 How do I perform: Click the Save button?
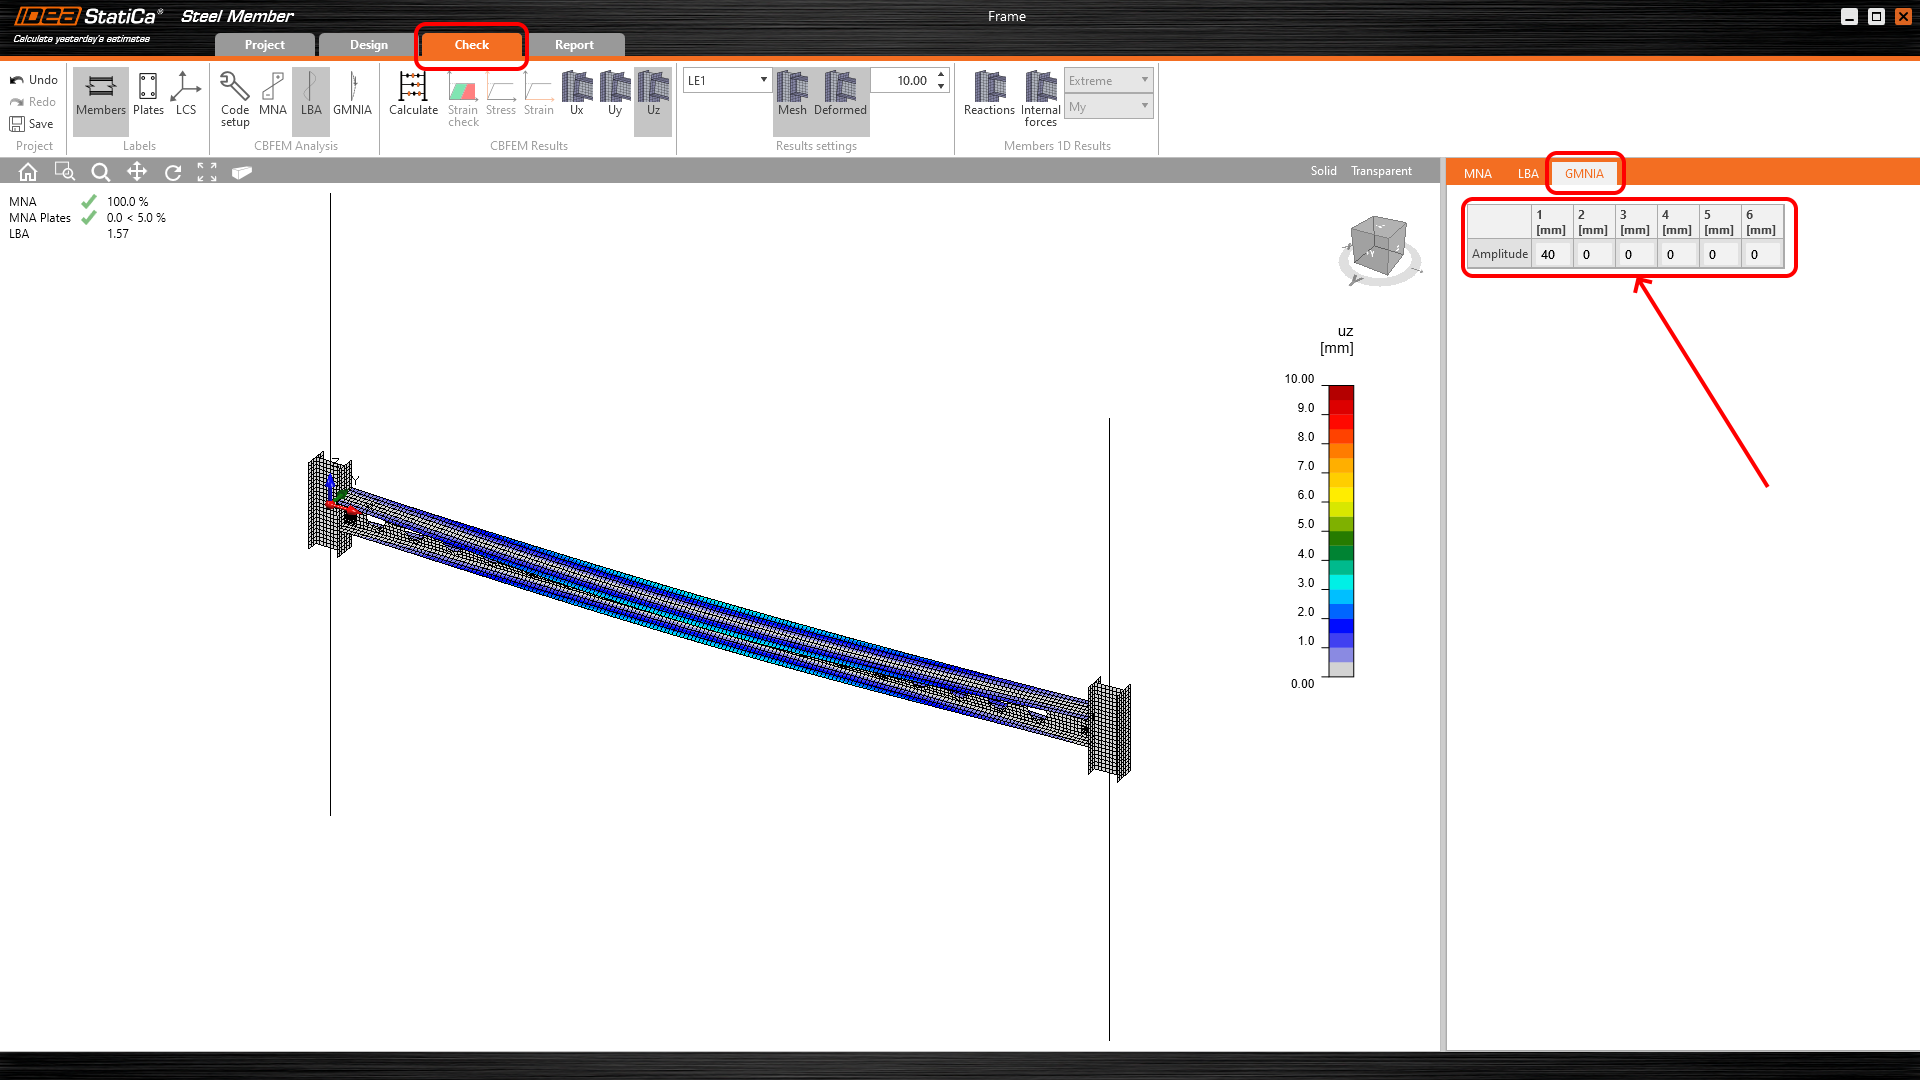32,124
